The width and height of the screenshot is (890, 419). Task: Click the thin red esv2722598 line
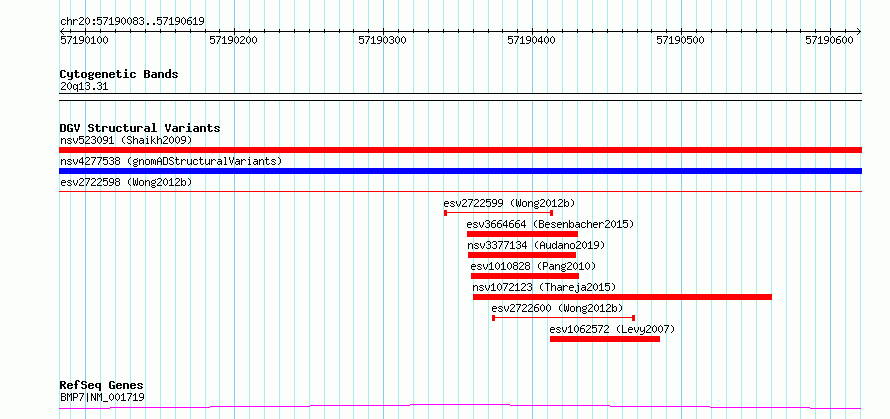(460, 192)
